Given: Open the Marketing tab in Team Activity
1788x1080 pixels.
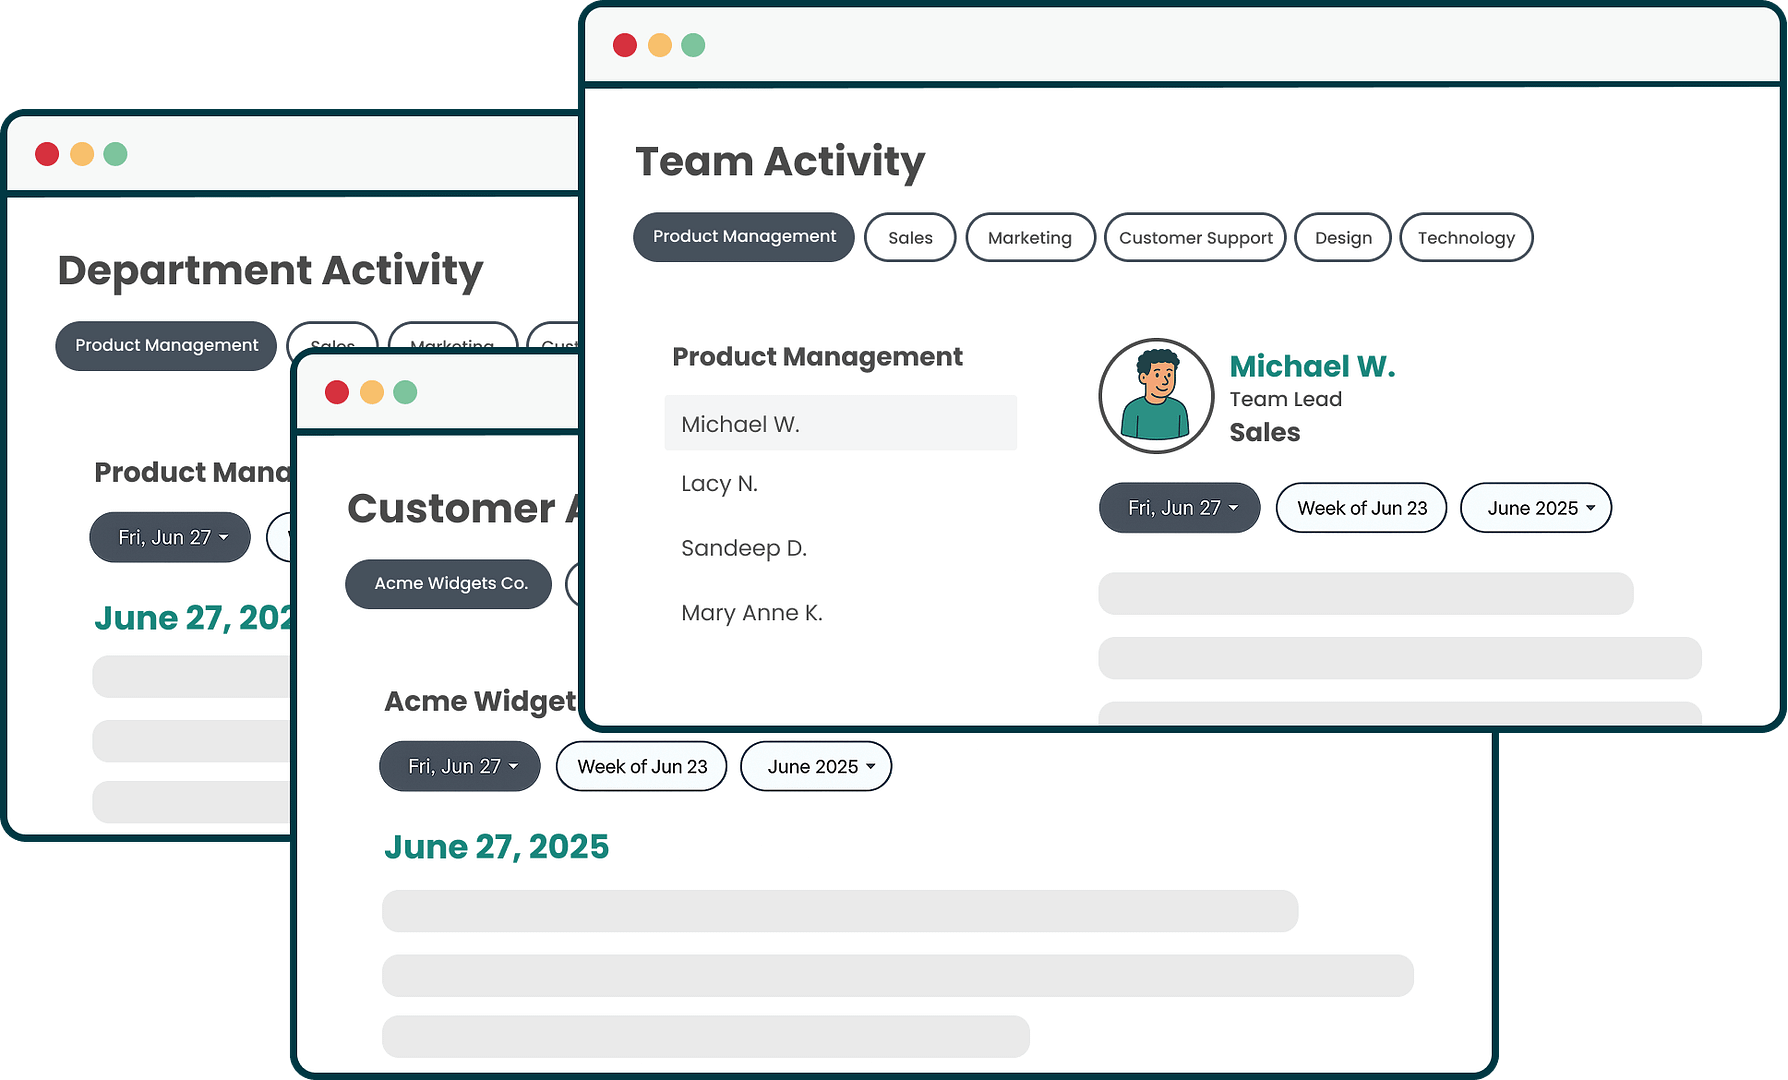Looking at the screenshot, I should (1029, 238).
